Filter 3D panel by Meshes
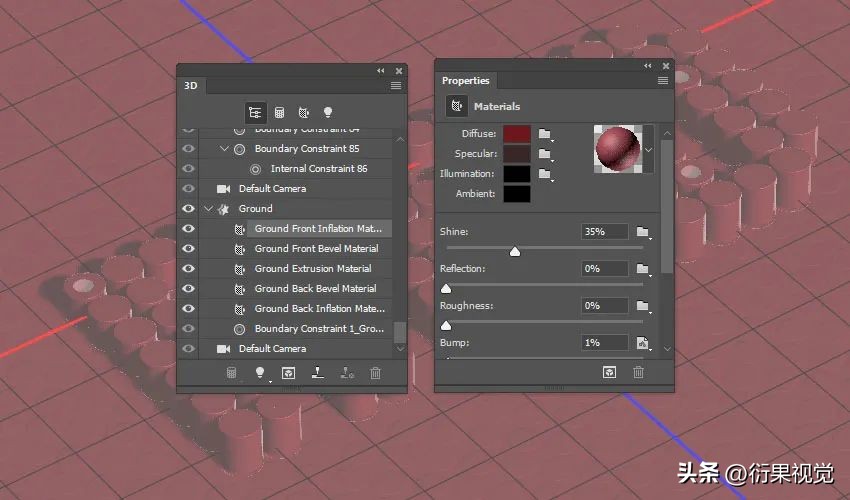Screen dimensions: 850x500 coord(279,112)
